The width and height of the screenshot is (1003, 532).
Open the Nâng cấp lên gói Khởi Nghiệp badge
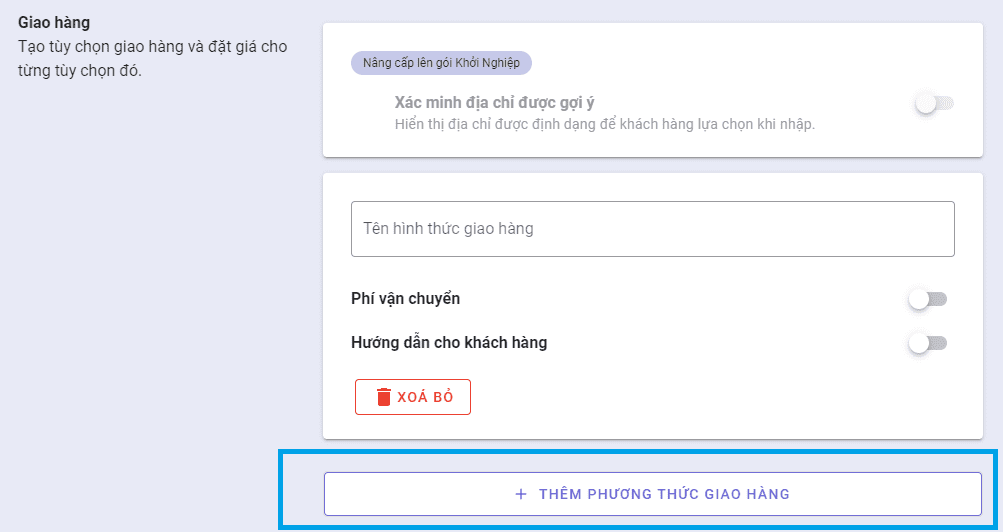click(x=441, y=63)
